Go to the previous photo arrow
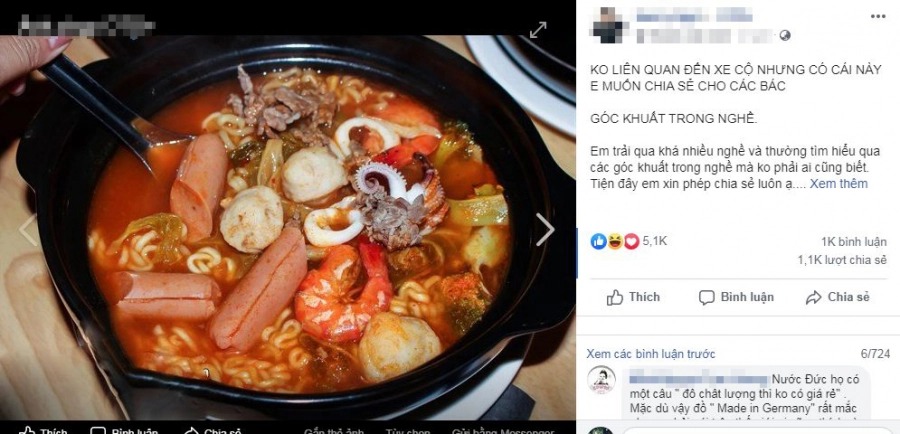 coord(28,230)
